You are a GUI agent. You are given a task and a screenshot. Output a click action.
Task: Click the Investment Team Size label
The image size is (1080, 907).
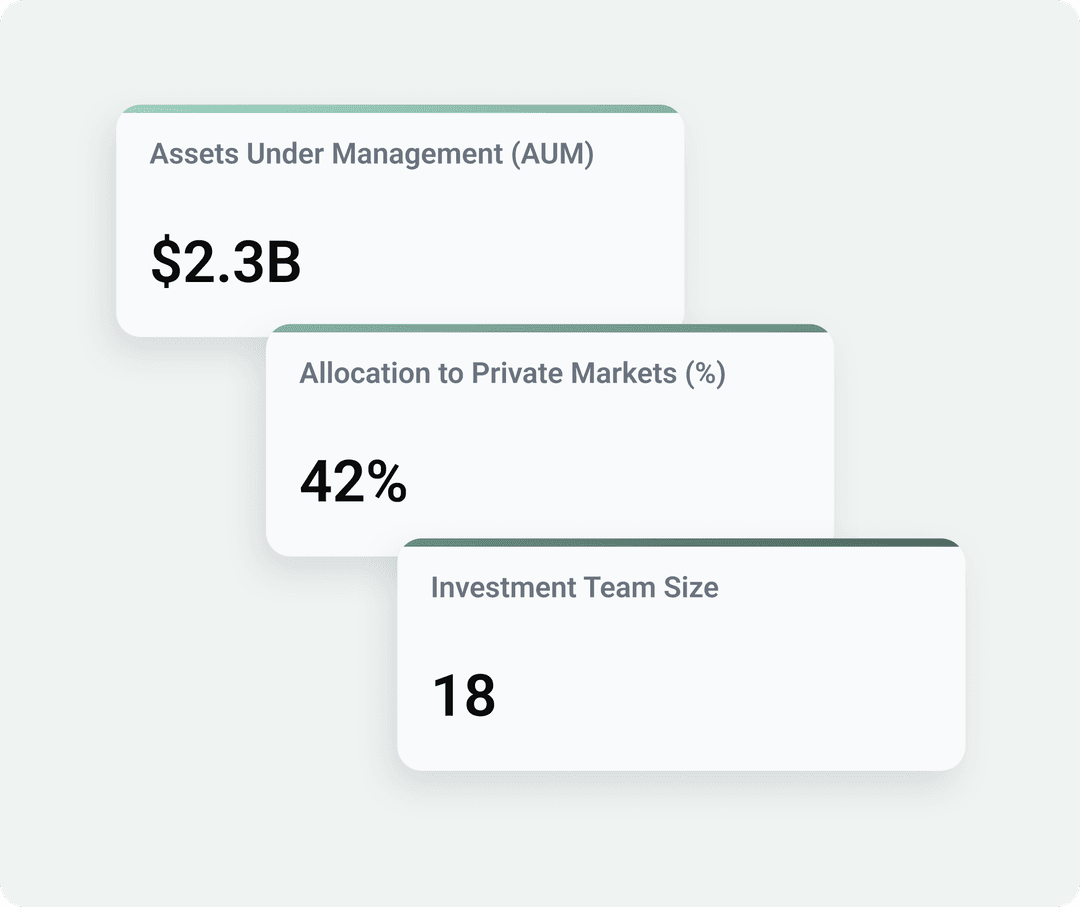coord(574,587)
